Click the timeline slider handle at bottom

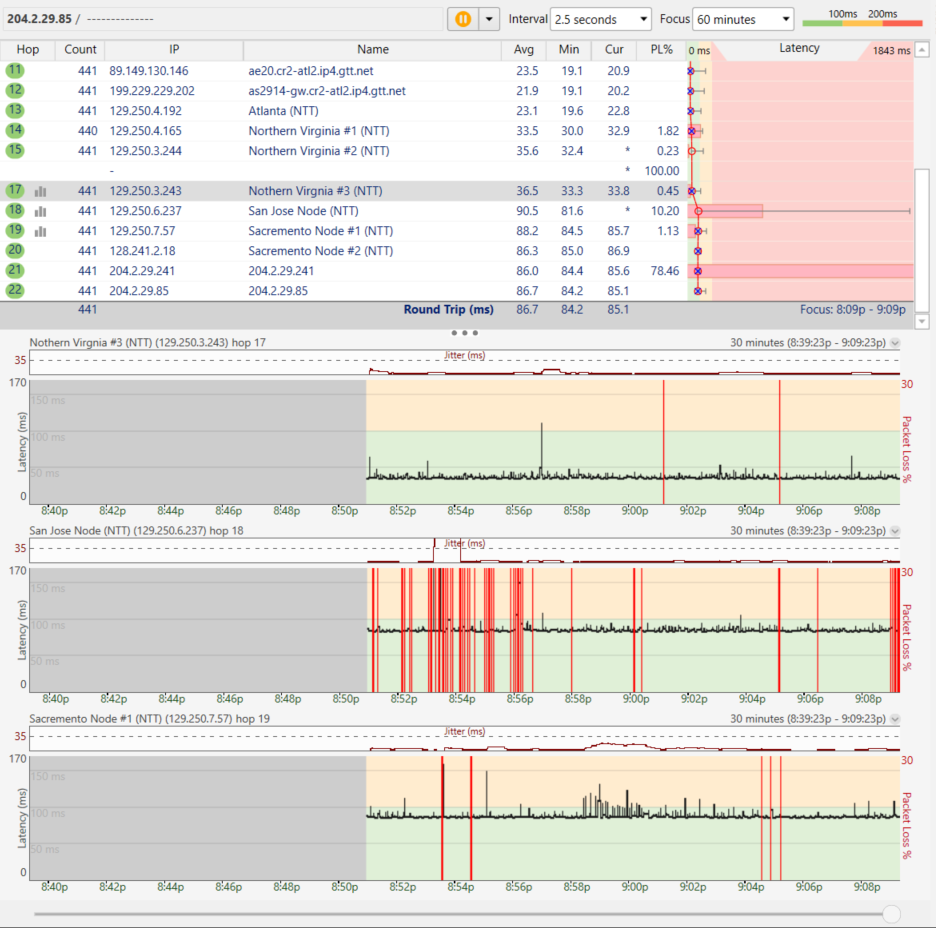(x=891, y=913)
